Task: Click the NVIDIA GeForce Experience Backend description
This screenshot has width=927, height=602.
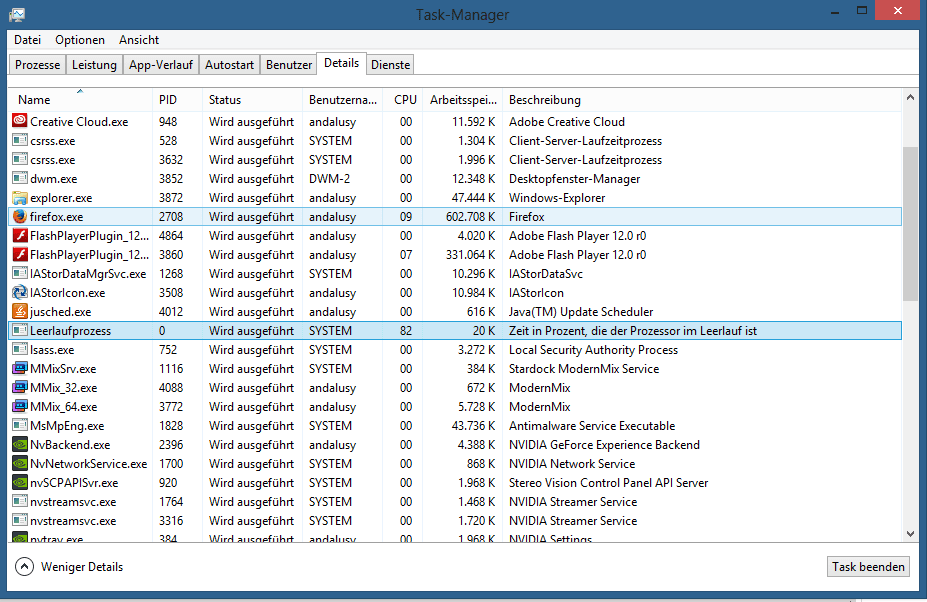Action: click(604, 444)
